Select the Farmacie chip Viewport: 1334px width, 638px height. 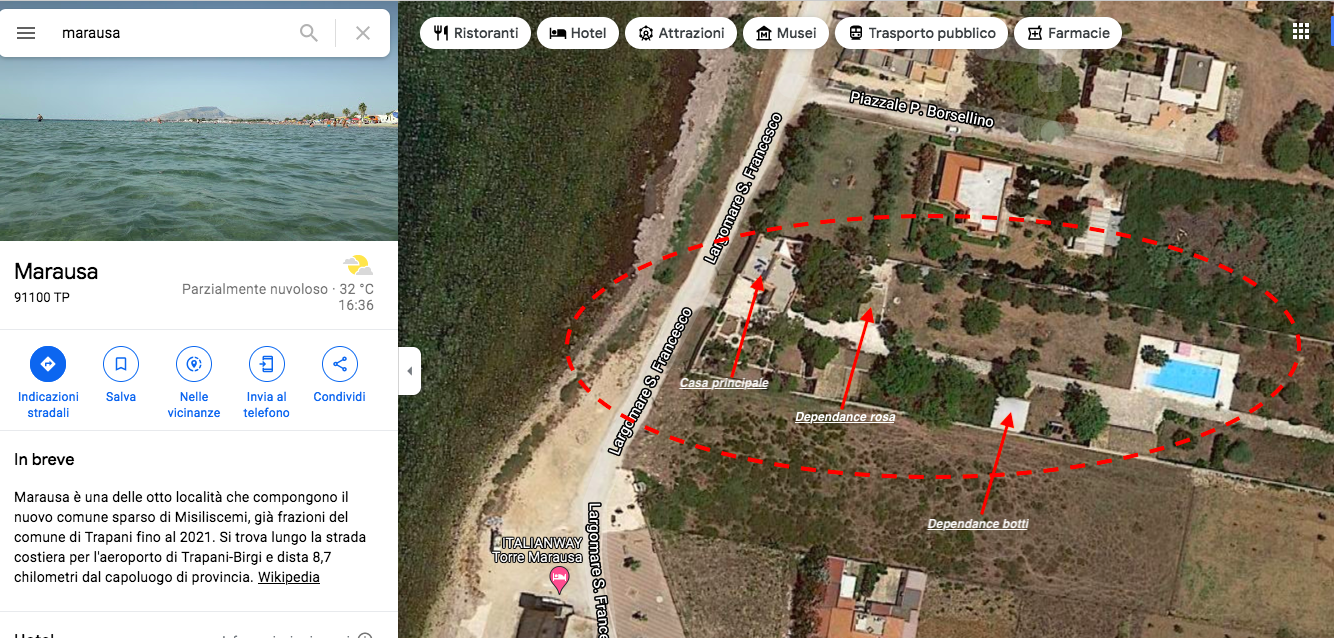1068,33
